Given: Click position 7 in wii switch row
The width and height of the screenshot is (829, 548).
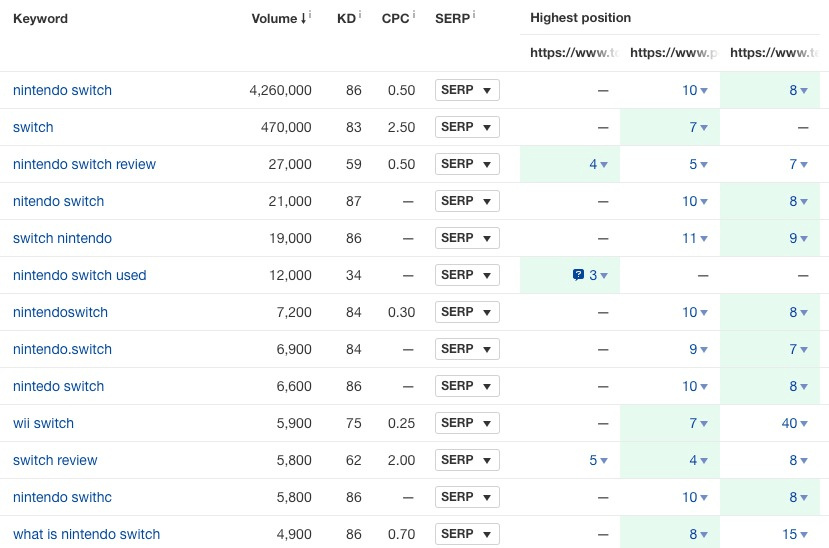Looking at the screenshot, I should click(x=698, y=423).
